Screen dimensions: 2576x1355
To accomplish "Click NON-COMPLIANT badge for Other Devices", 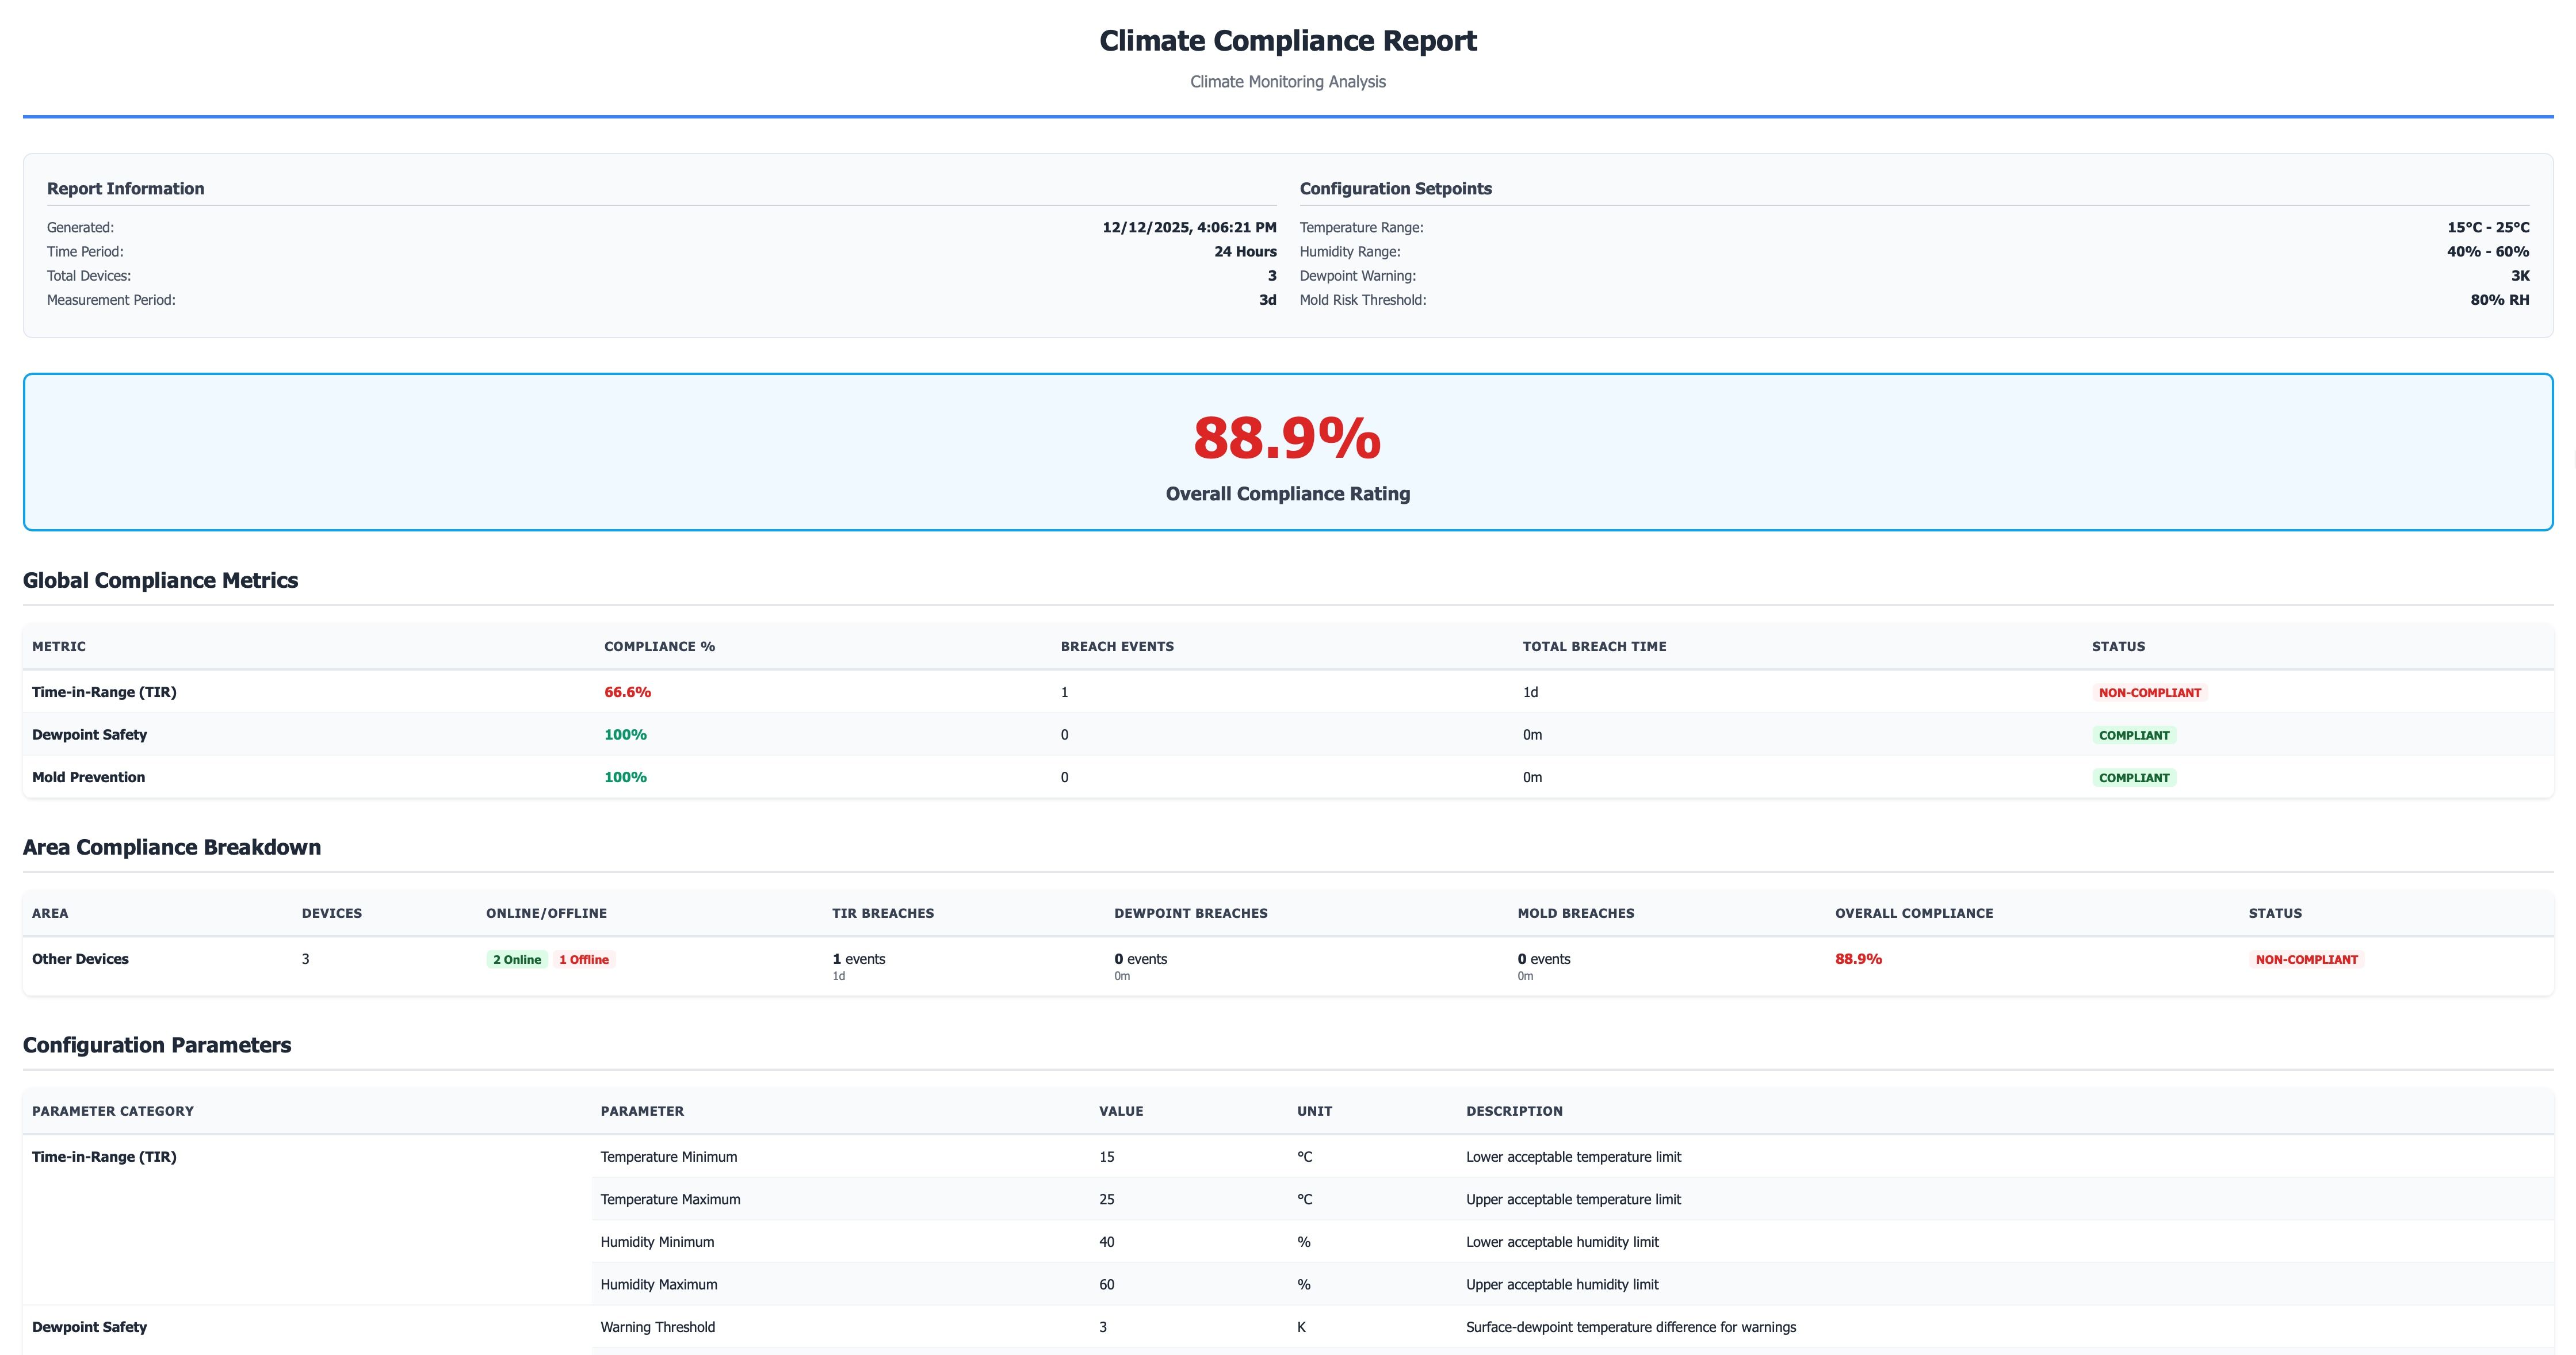I will [2306, 960].
